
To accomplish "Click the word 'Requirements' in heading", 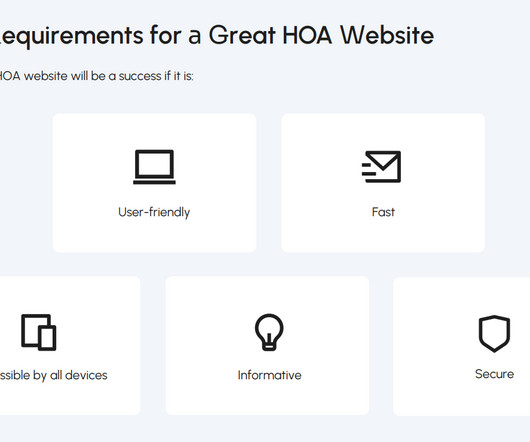I will tap(72, 36).
